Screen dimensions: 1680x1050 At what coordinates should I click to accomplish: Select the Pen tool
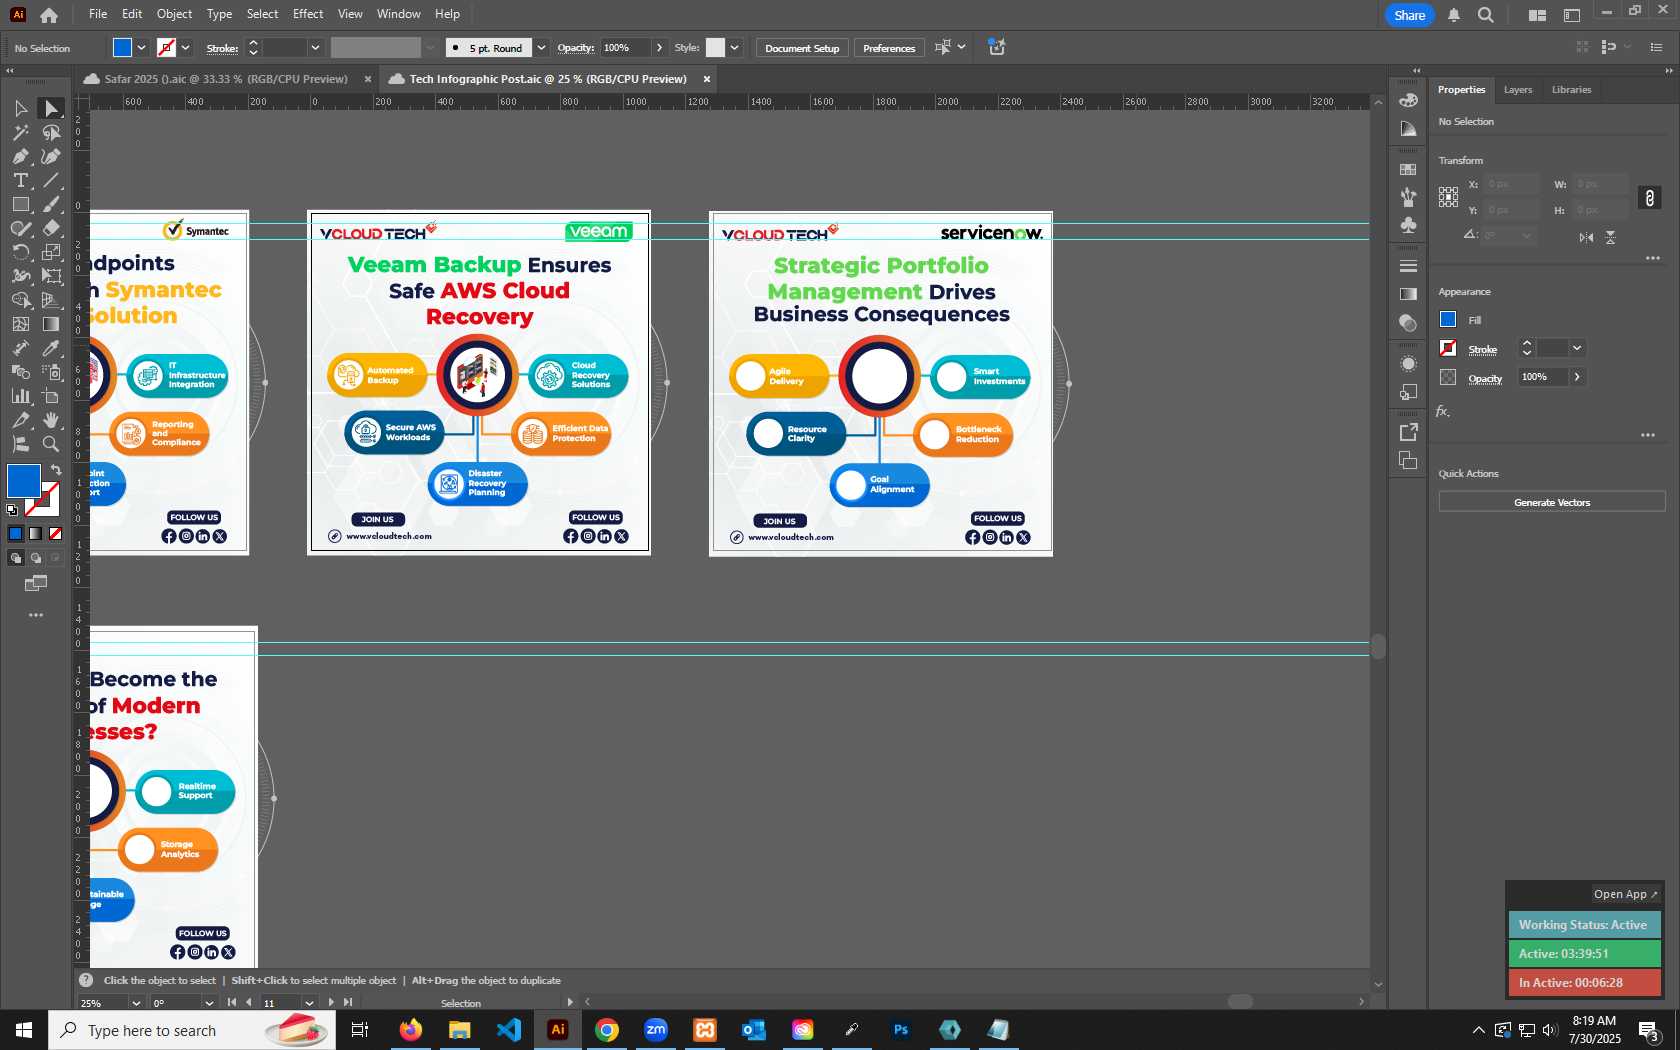point(20,156)
